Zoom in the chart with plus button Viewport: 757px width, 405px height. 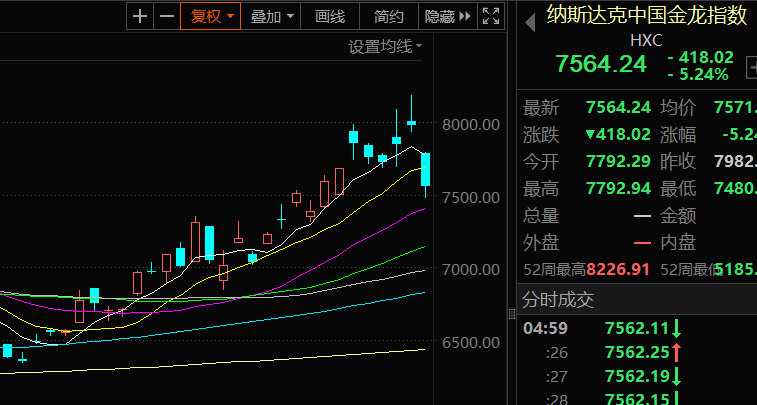point(140,16)
